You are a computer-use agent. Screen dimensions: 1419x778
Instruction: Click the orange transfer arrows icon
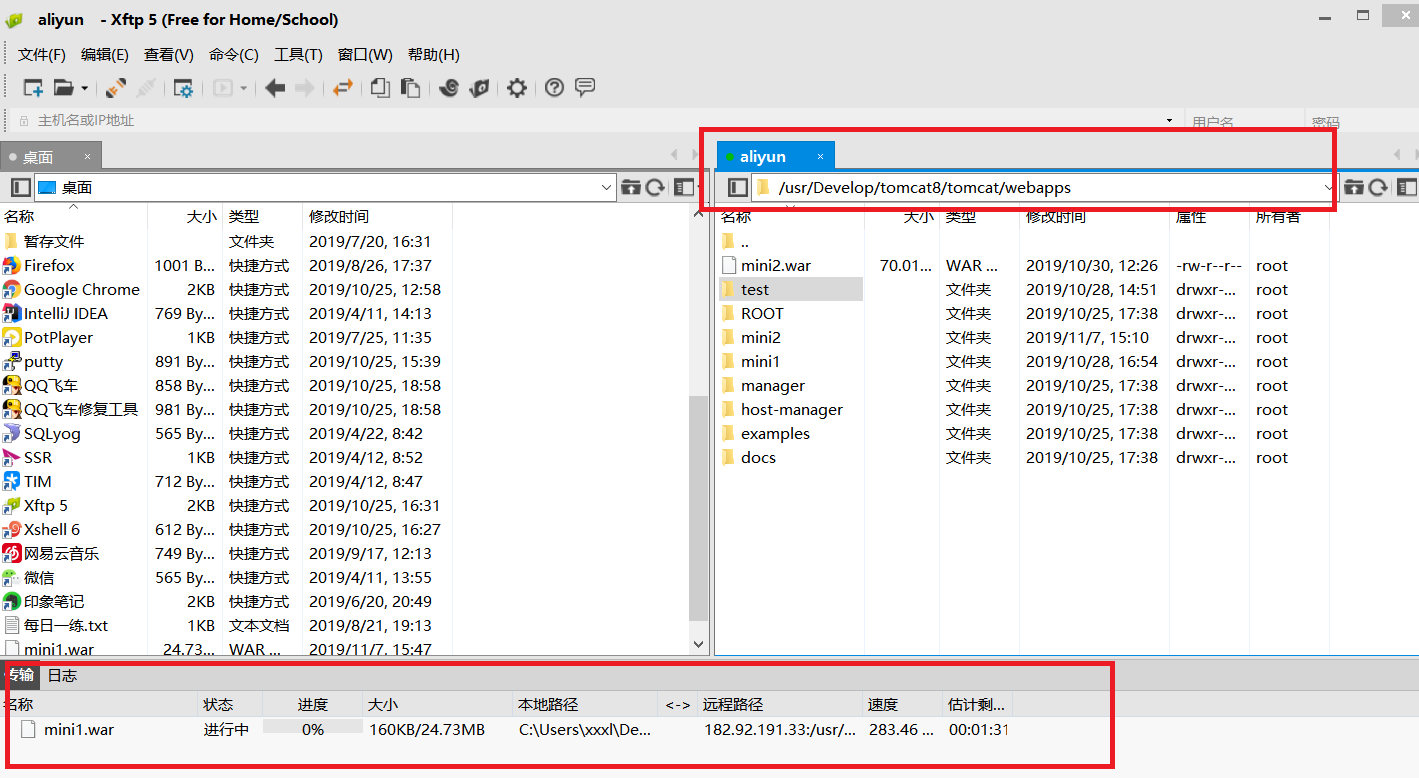pos(343,88)
